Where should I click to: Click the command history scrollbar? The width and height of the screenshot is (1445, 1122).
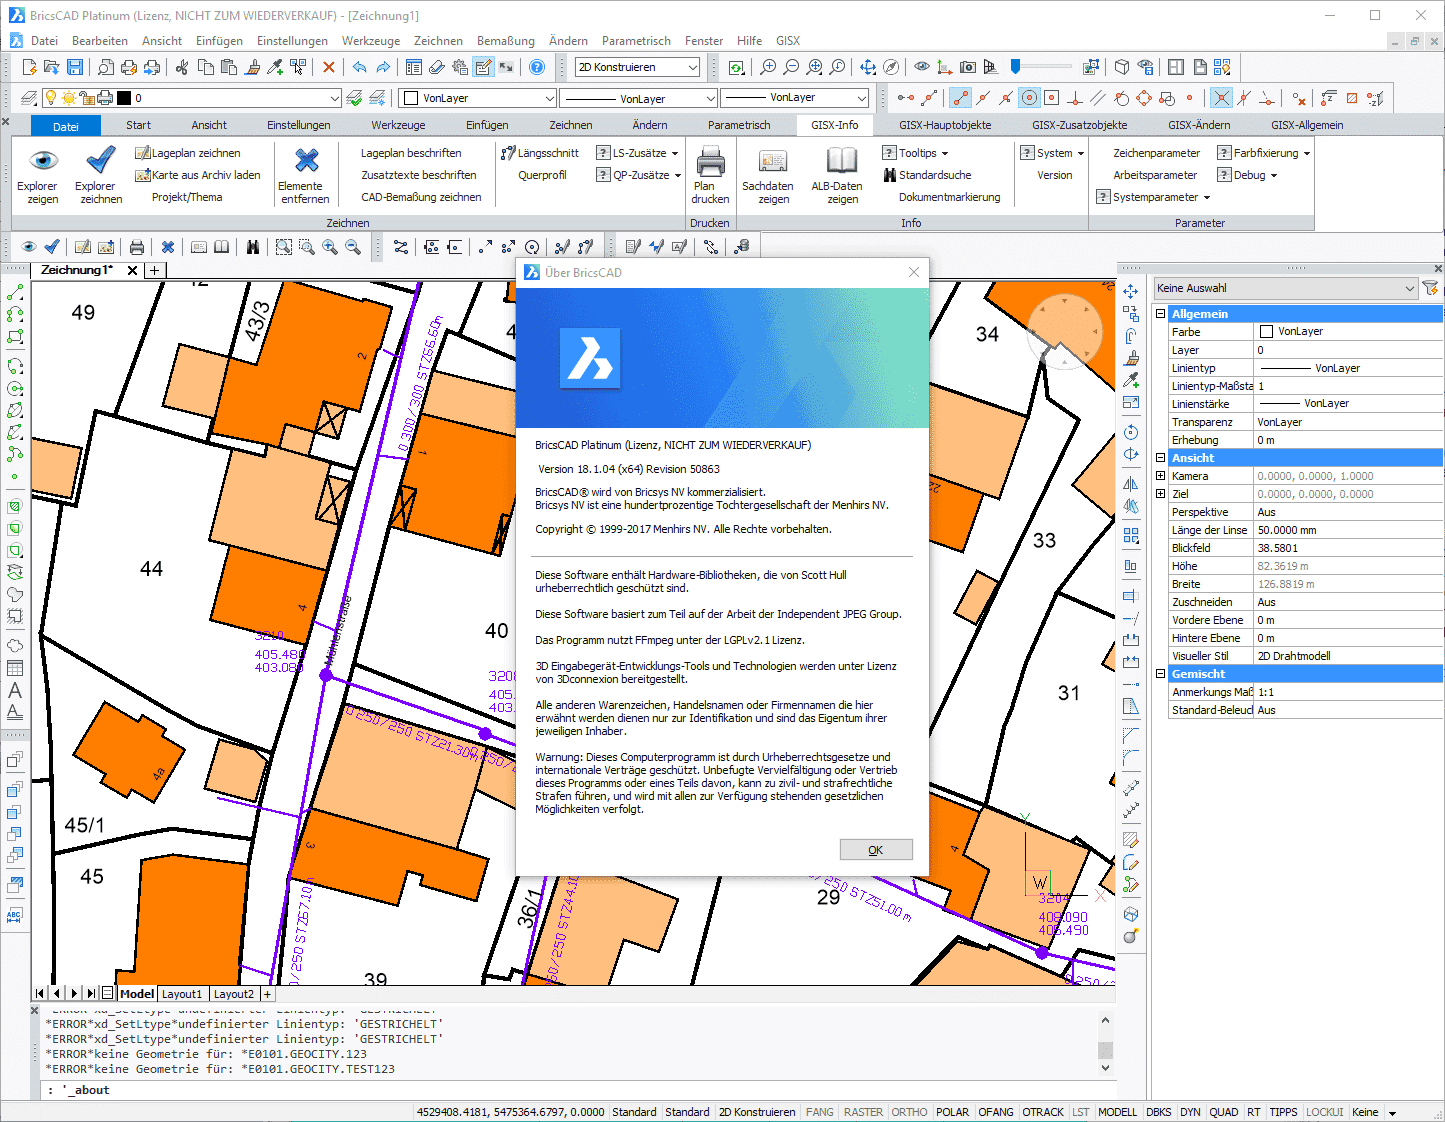(1105, 1043)
